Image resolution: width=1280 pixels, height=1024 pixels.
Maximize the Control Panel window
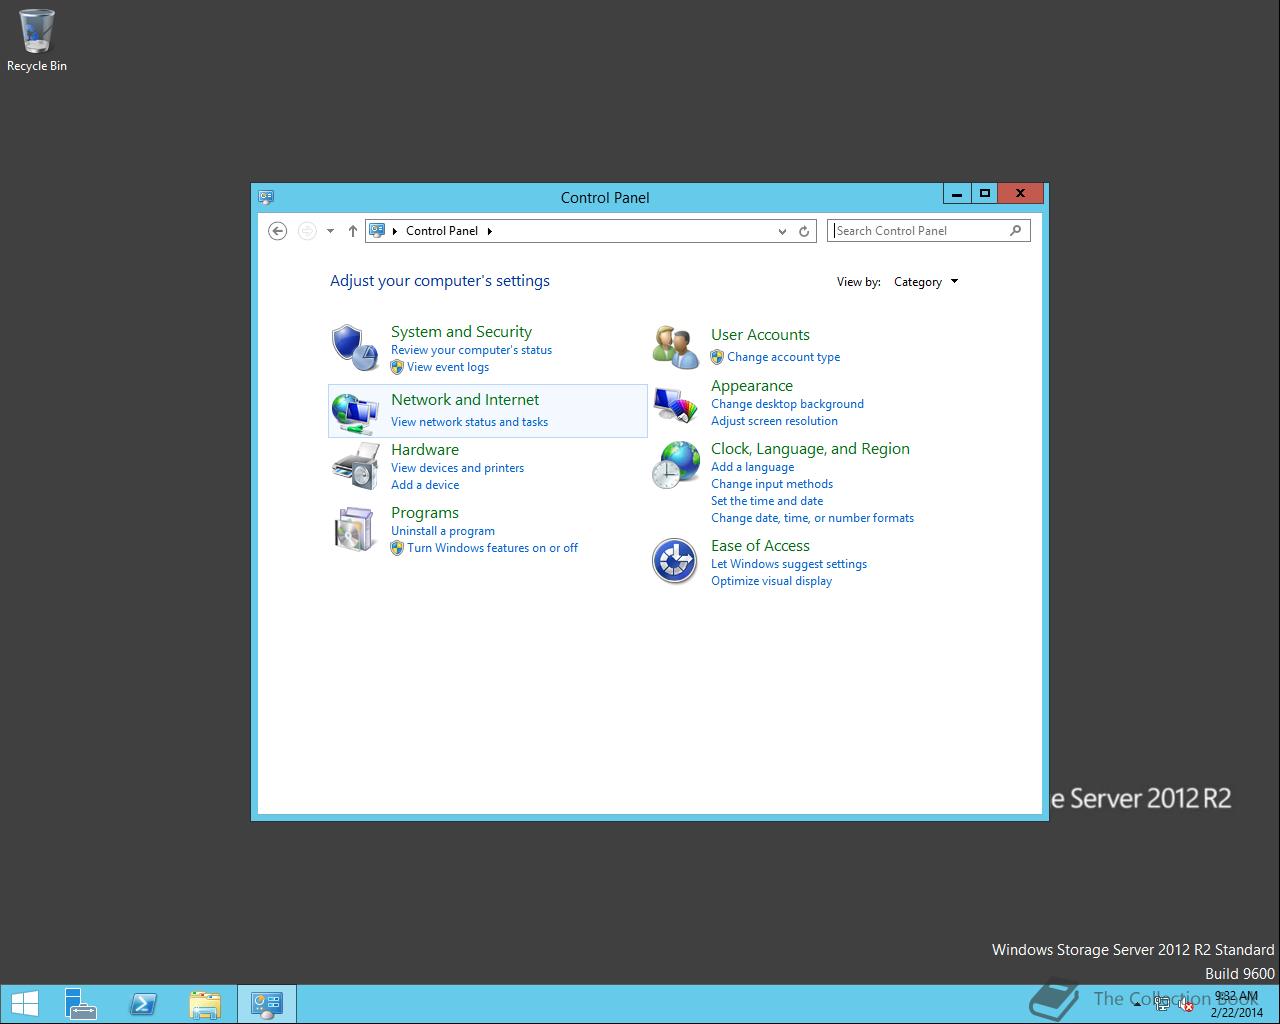point(984,194)
